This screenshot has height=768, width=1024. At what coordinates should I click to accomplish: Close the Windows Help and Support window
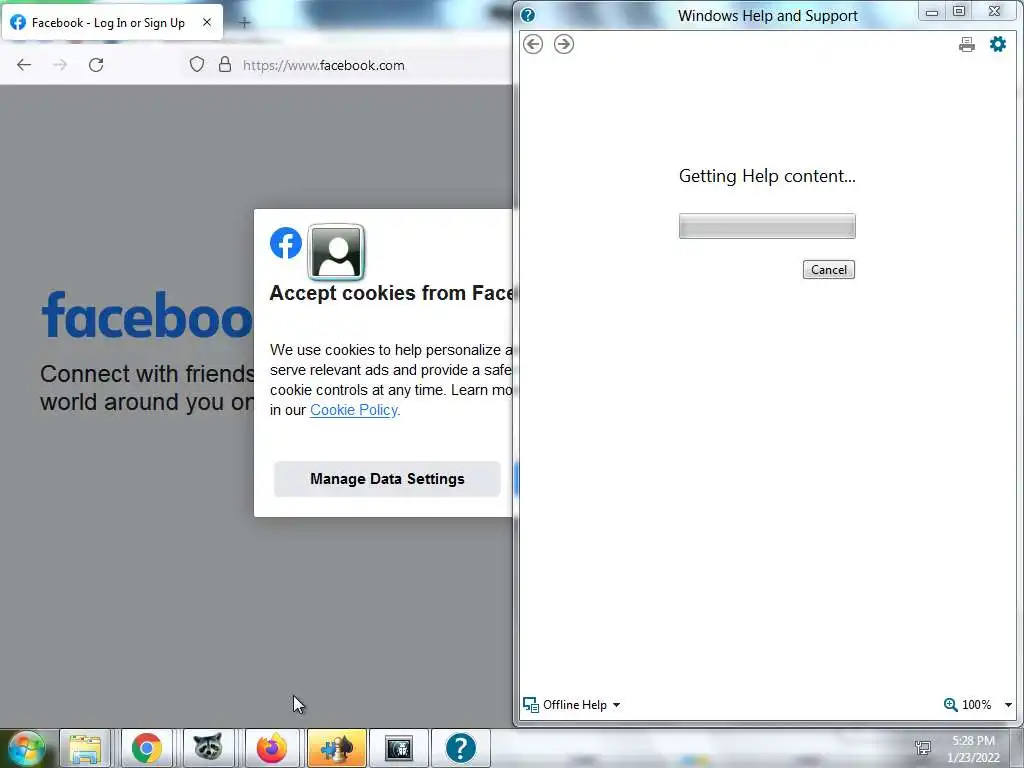pos(994,11)
